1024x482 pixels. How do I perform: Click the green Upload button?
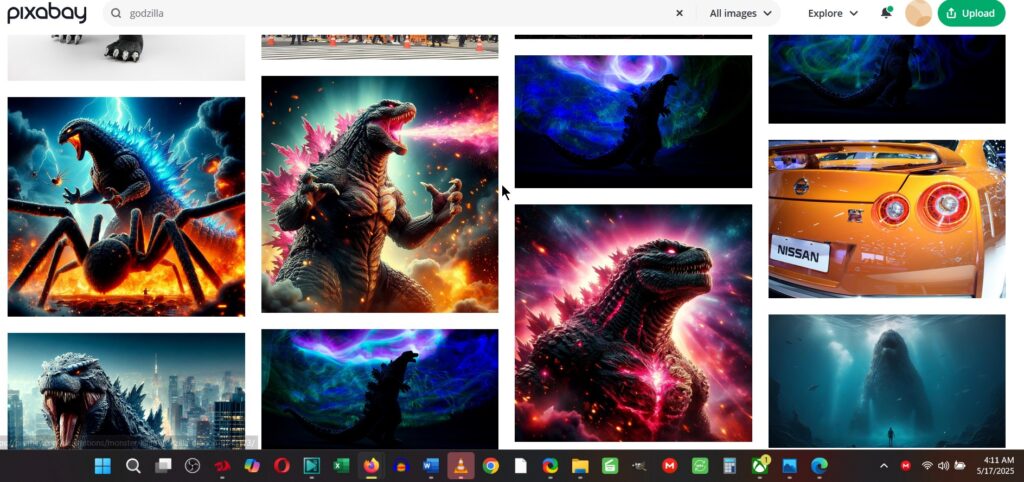coord(971,13)
